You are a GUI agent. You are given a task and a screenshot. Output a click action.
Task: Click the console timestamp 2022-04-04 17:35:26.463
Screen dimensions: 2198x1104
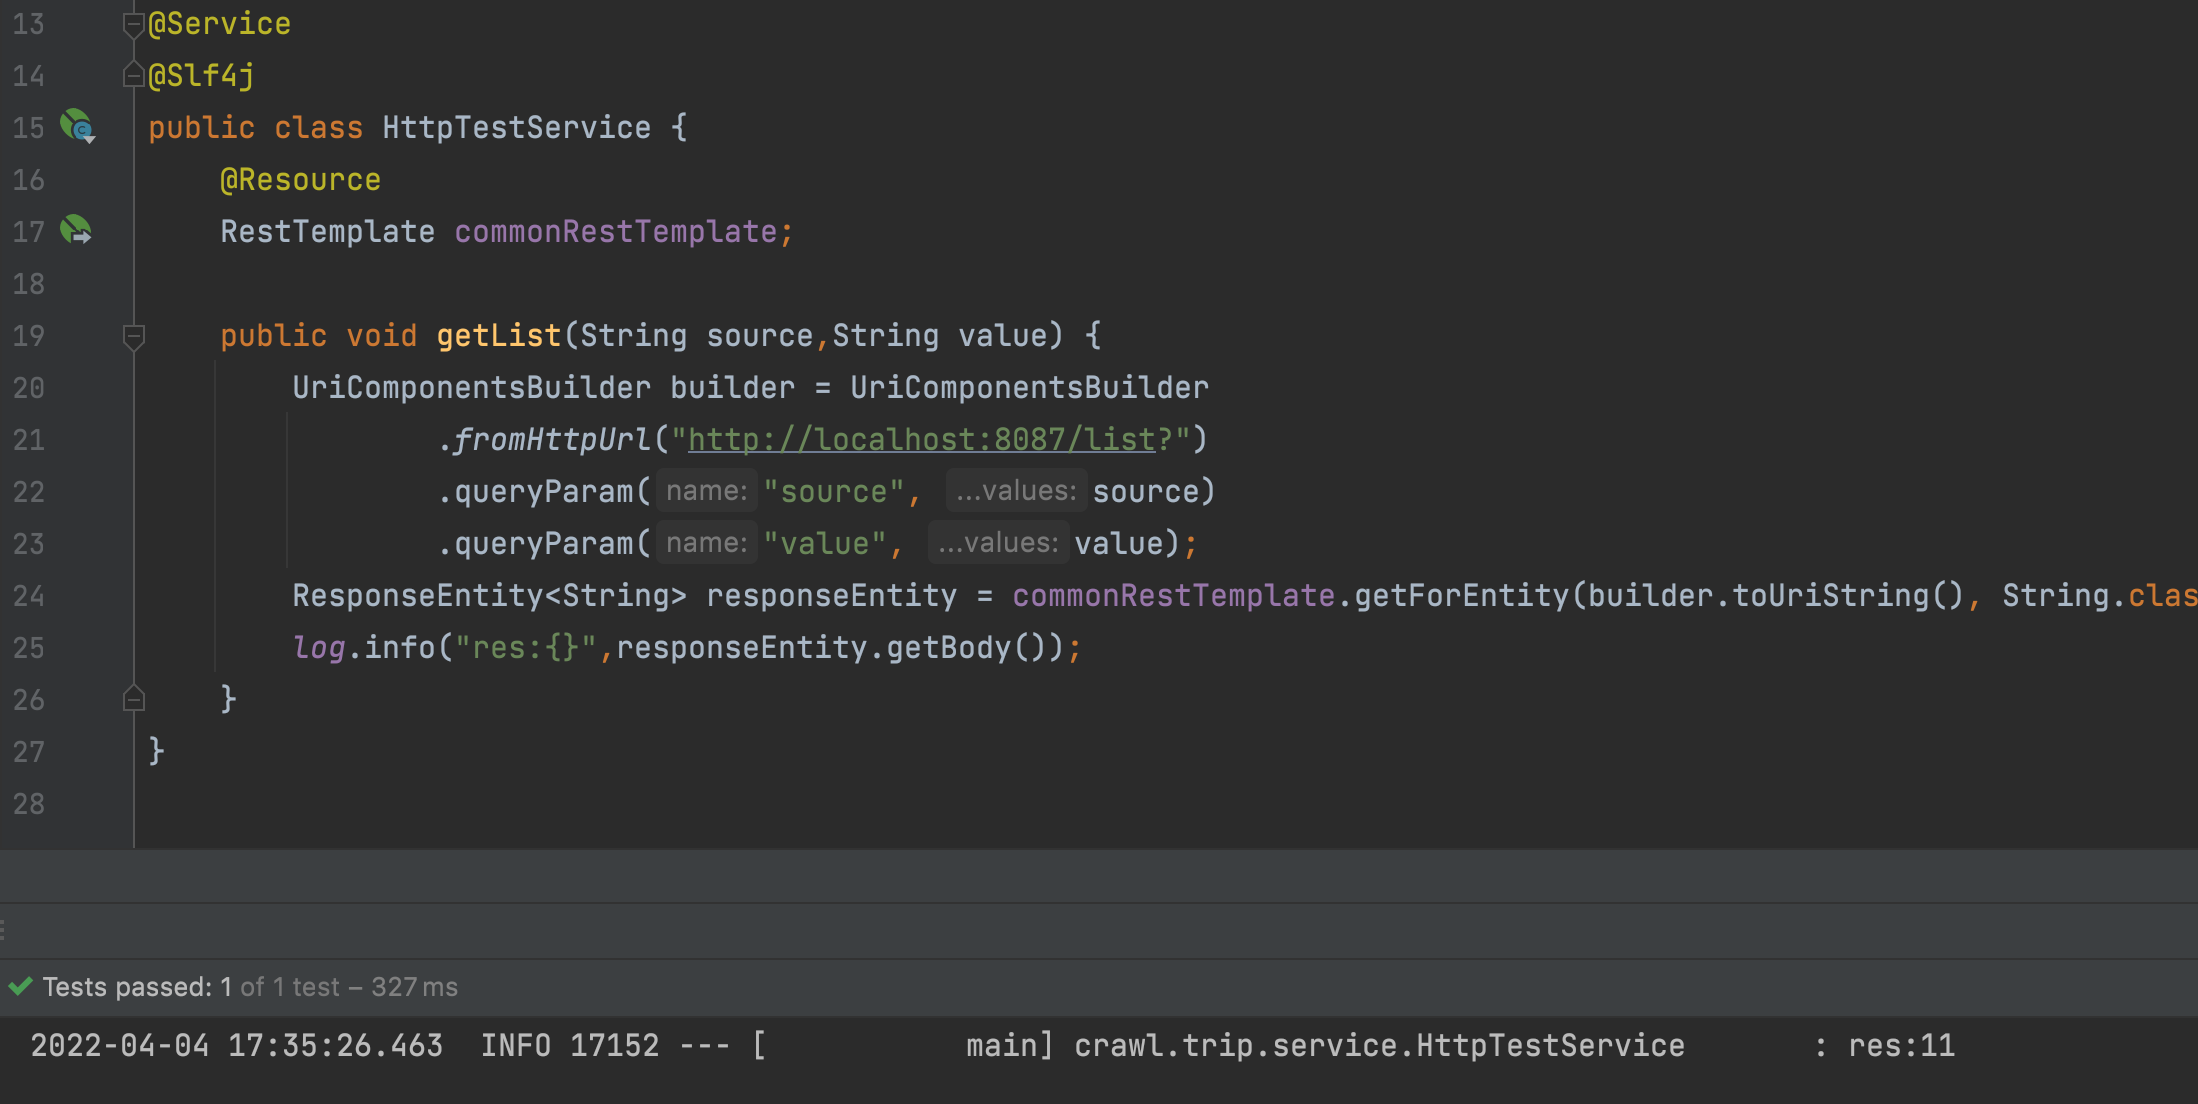(x=236, y=1045)
